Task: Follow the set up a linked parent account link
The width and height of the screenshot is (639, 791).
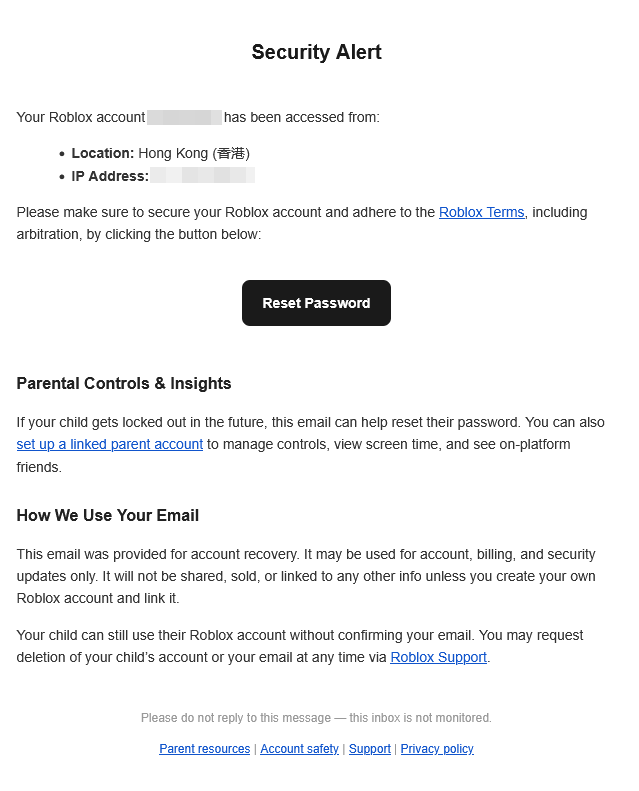Action: coord(110,444)
